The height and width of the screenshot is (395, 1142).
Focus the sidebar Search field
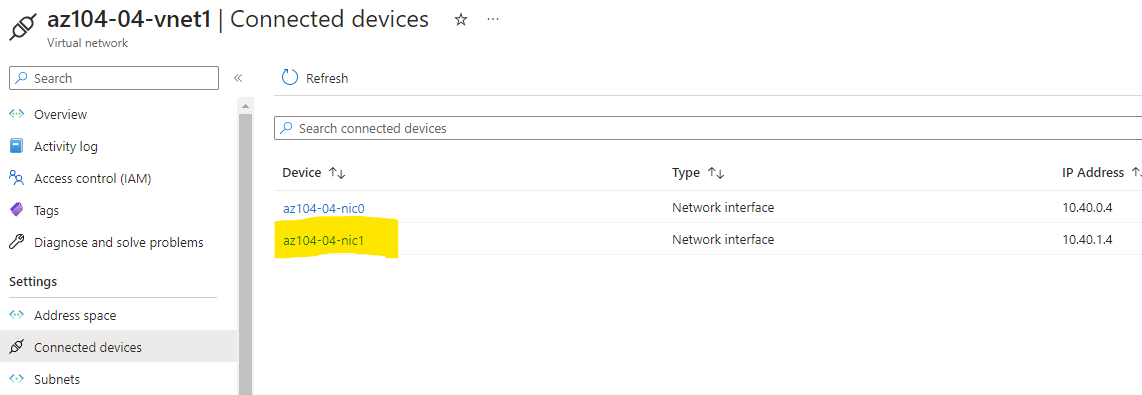tap(114, 78)
